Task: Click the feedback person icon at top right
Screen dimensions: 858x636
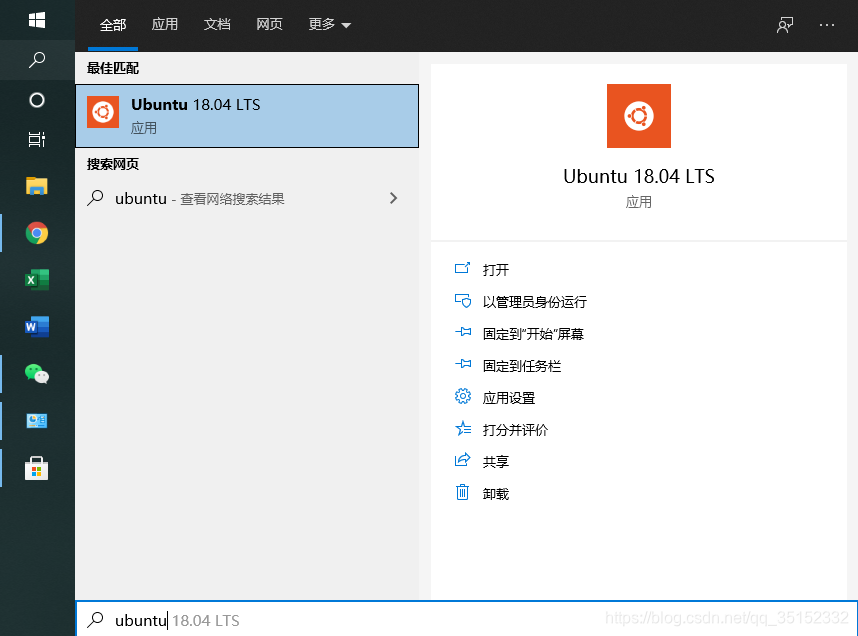Action: click(785, 25)
